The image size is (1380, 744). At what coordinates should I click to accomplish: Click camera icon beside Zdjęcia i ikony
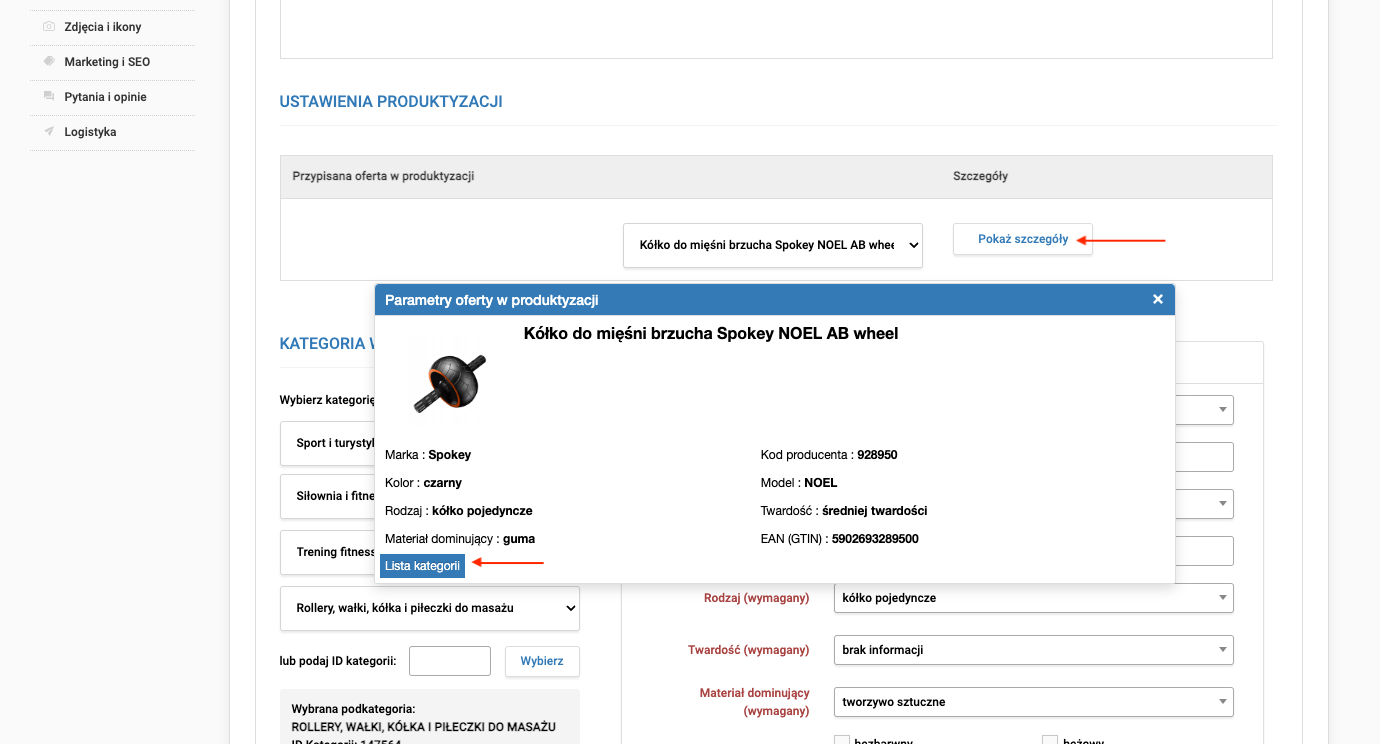[x=49, y=27]
